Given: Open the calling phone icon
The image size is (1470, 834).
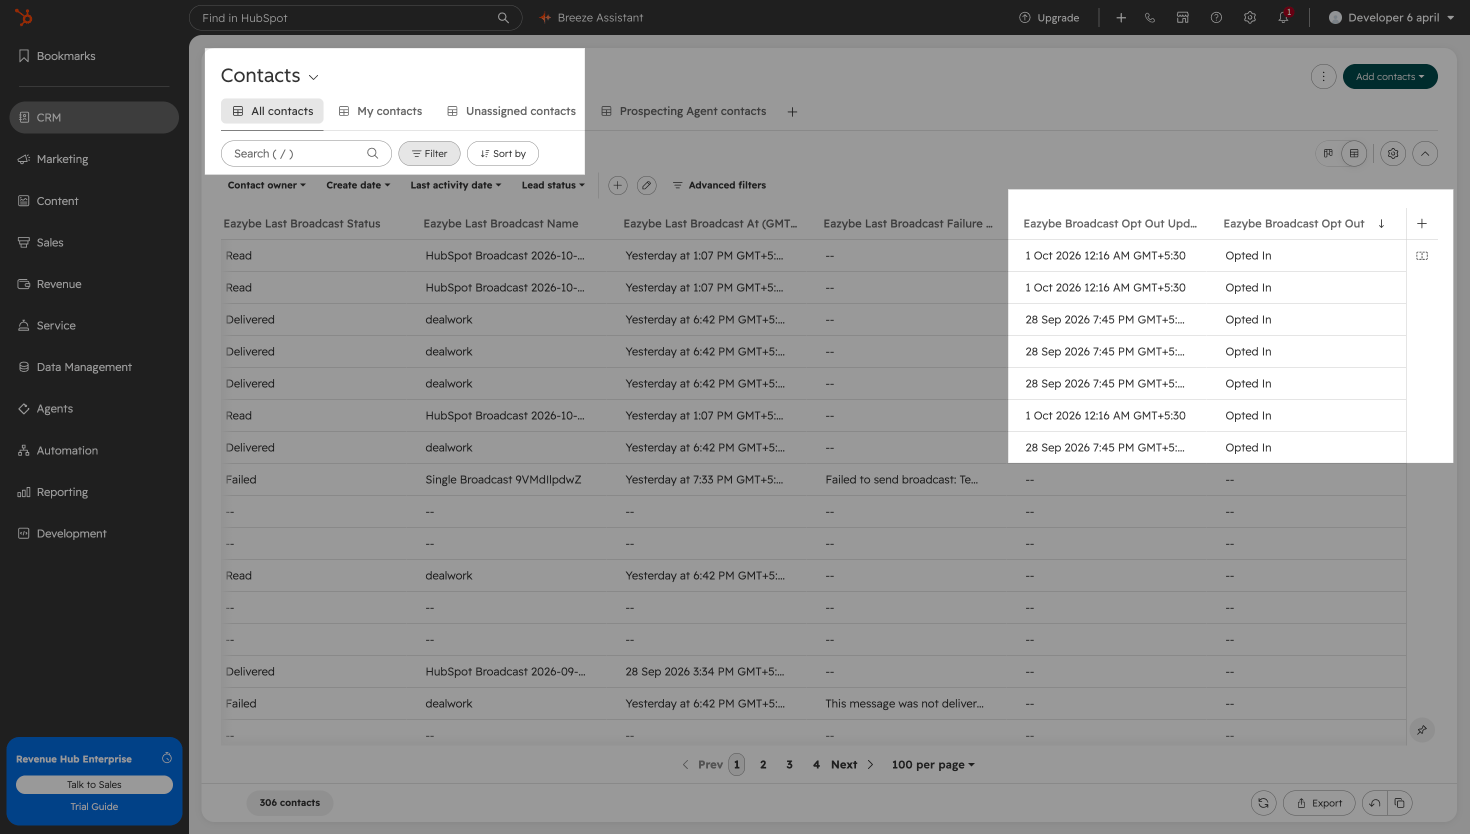Looking at the screenshot, I should pyautogui.click(x=1150, y=18).
